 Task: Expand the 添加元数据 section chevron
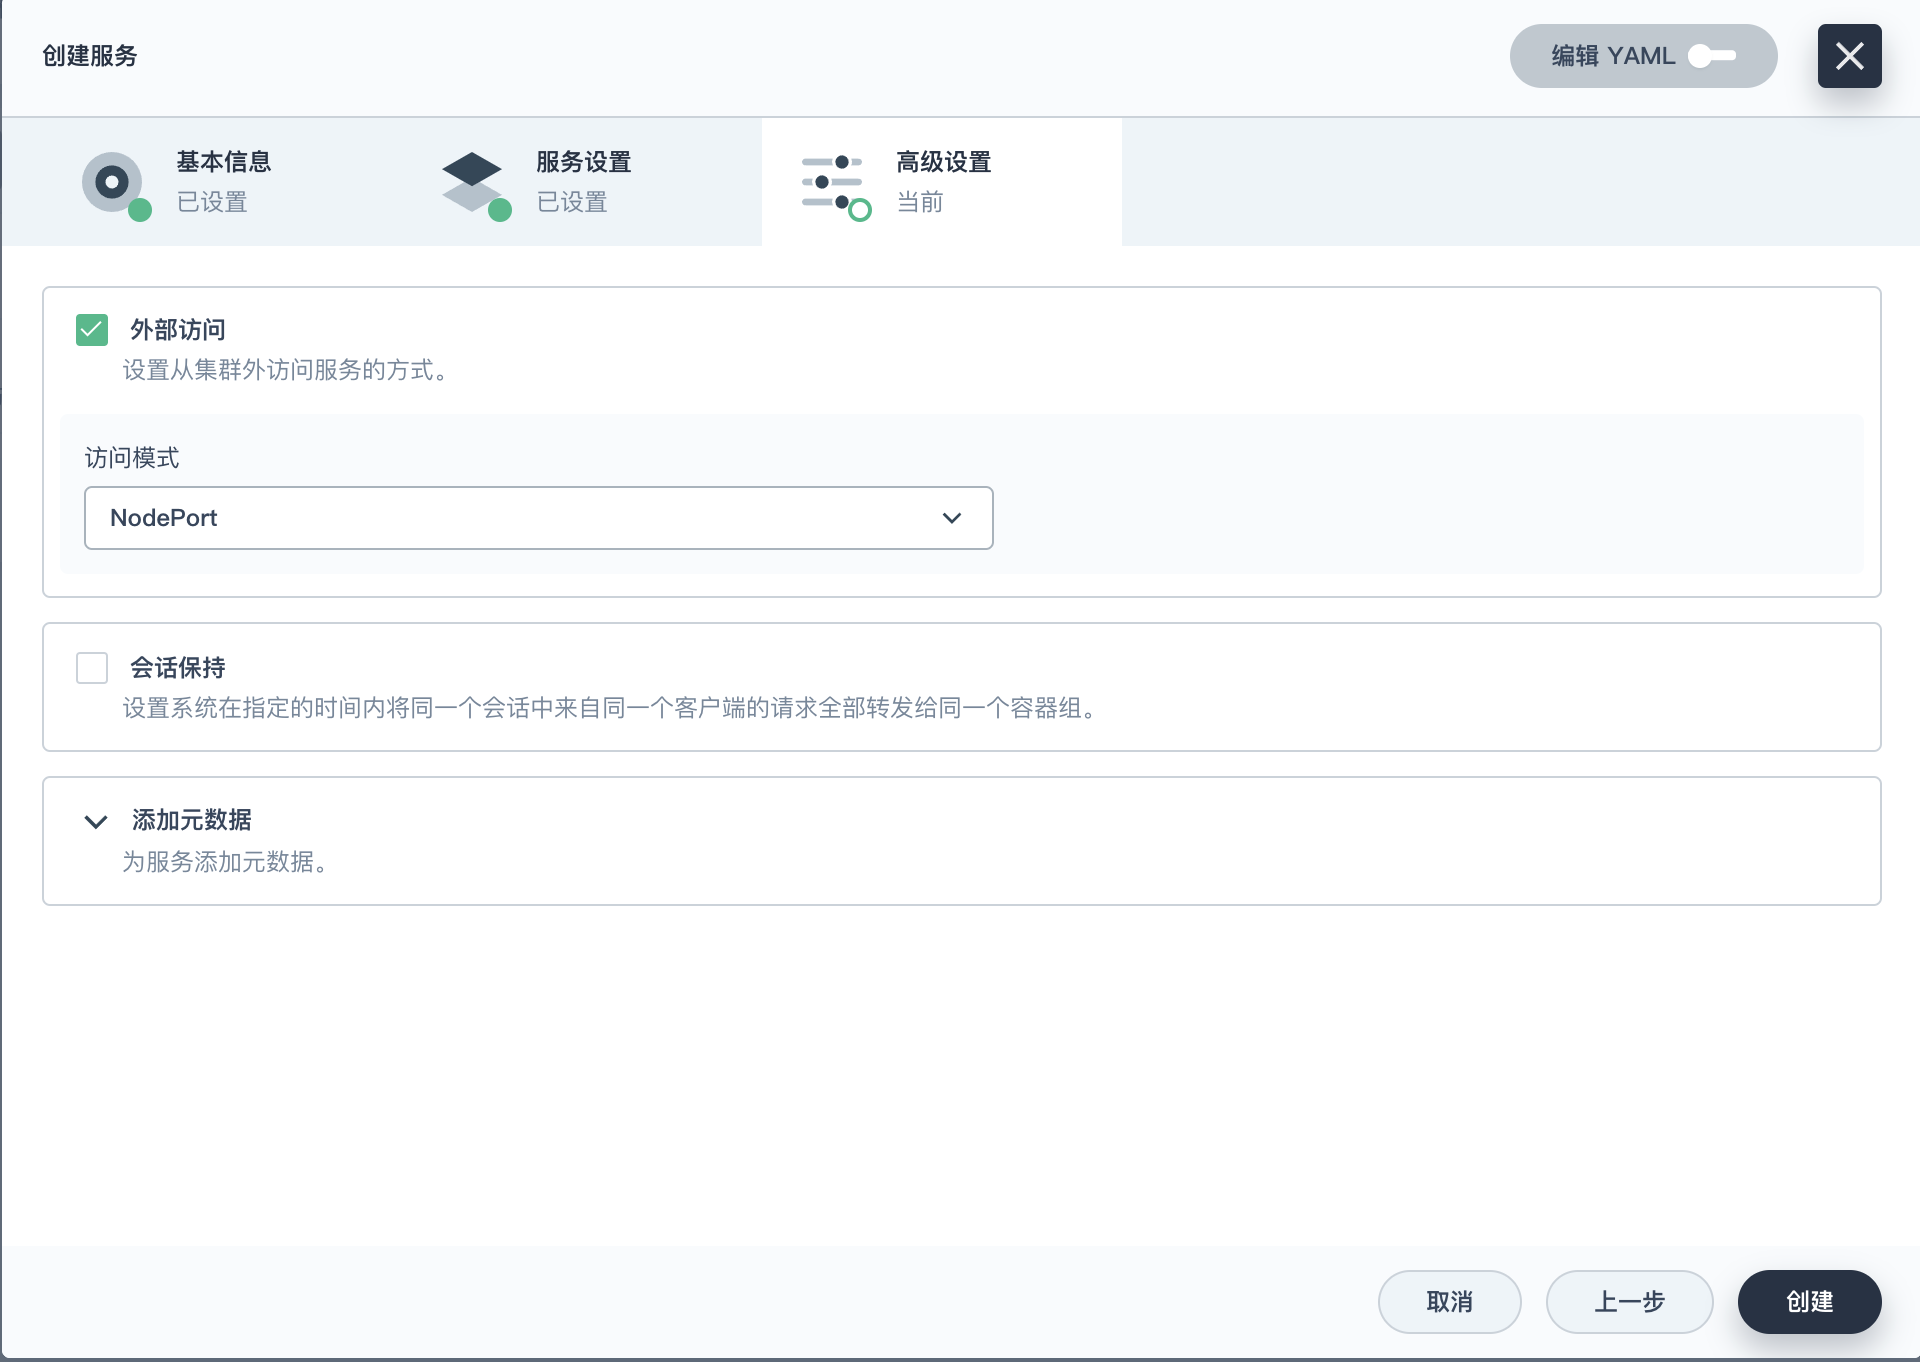[x=96, y=822]
